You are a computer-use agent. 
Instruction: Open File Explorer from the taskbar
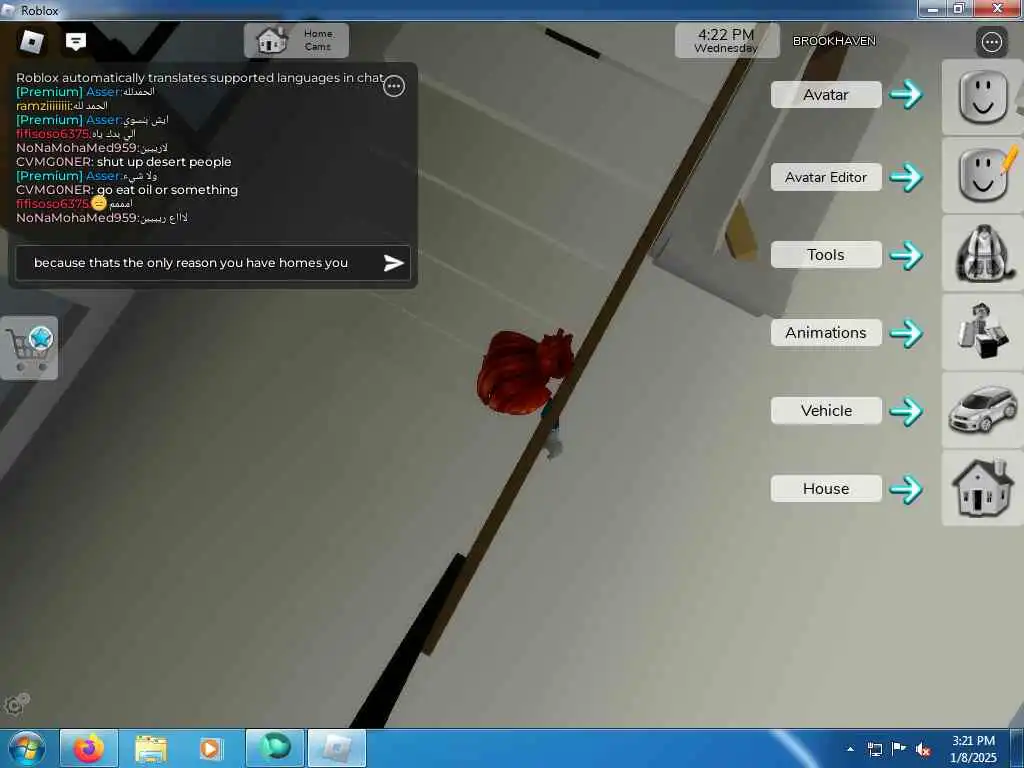click(x=151, y=749)
